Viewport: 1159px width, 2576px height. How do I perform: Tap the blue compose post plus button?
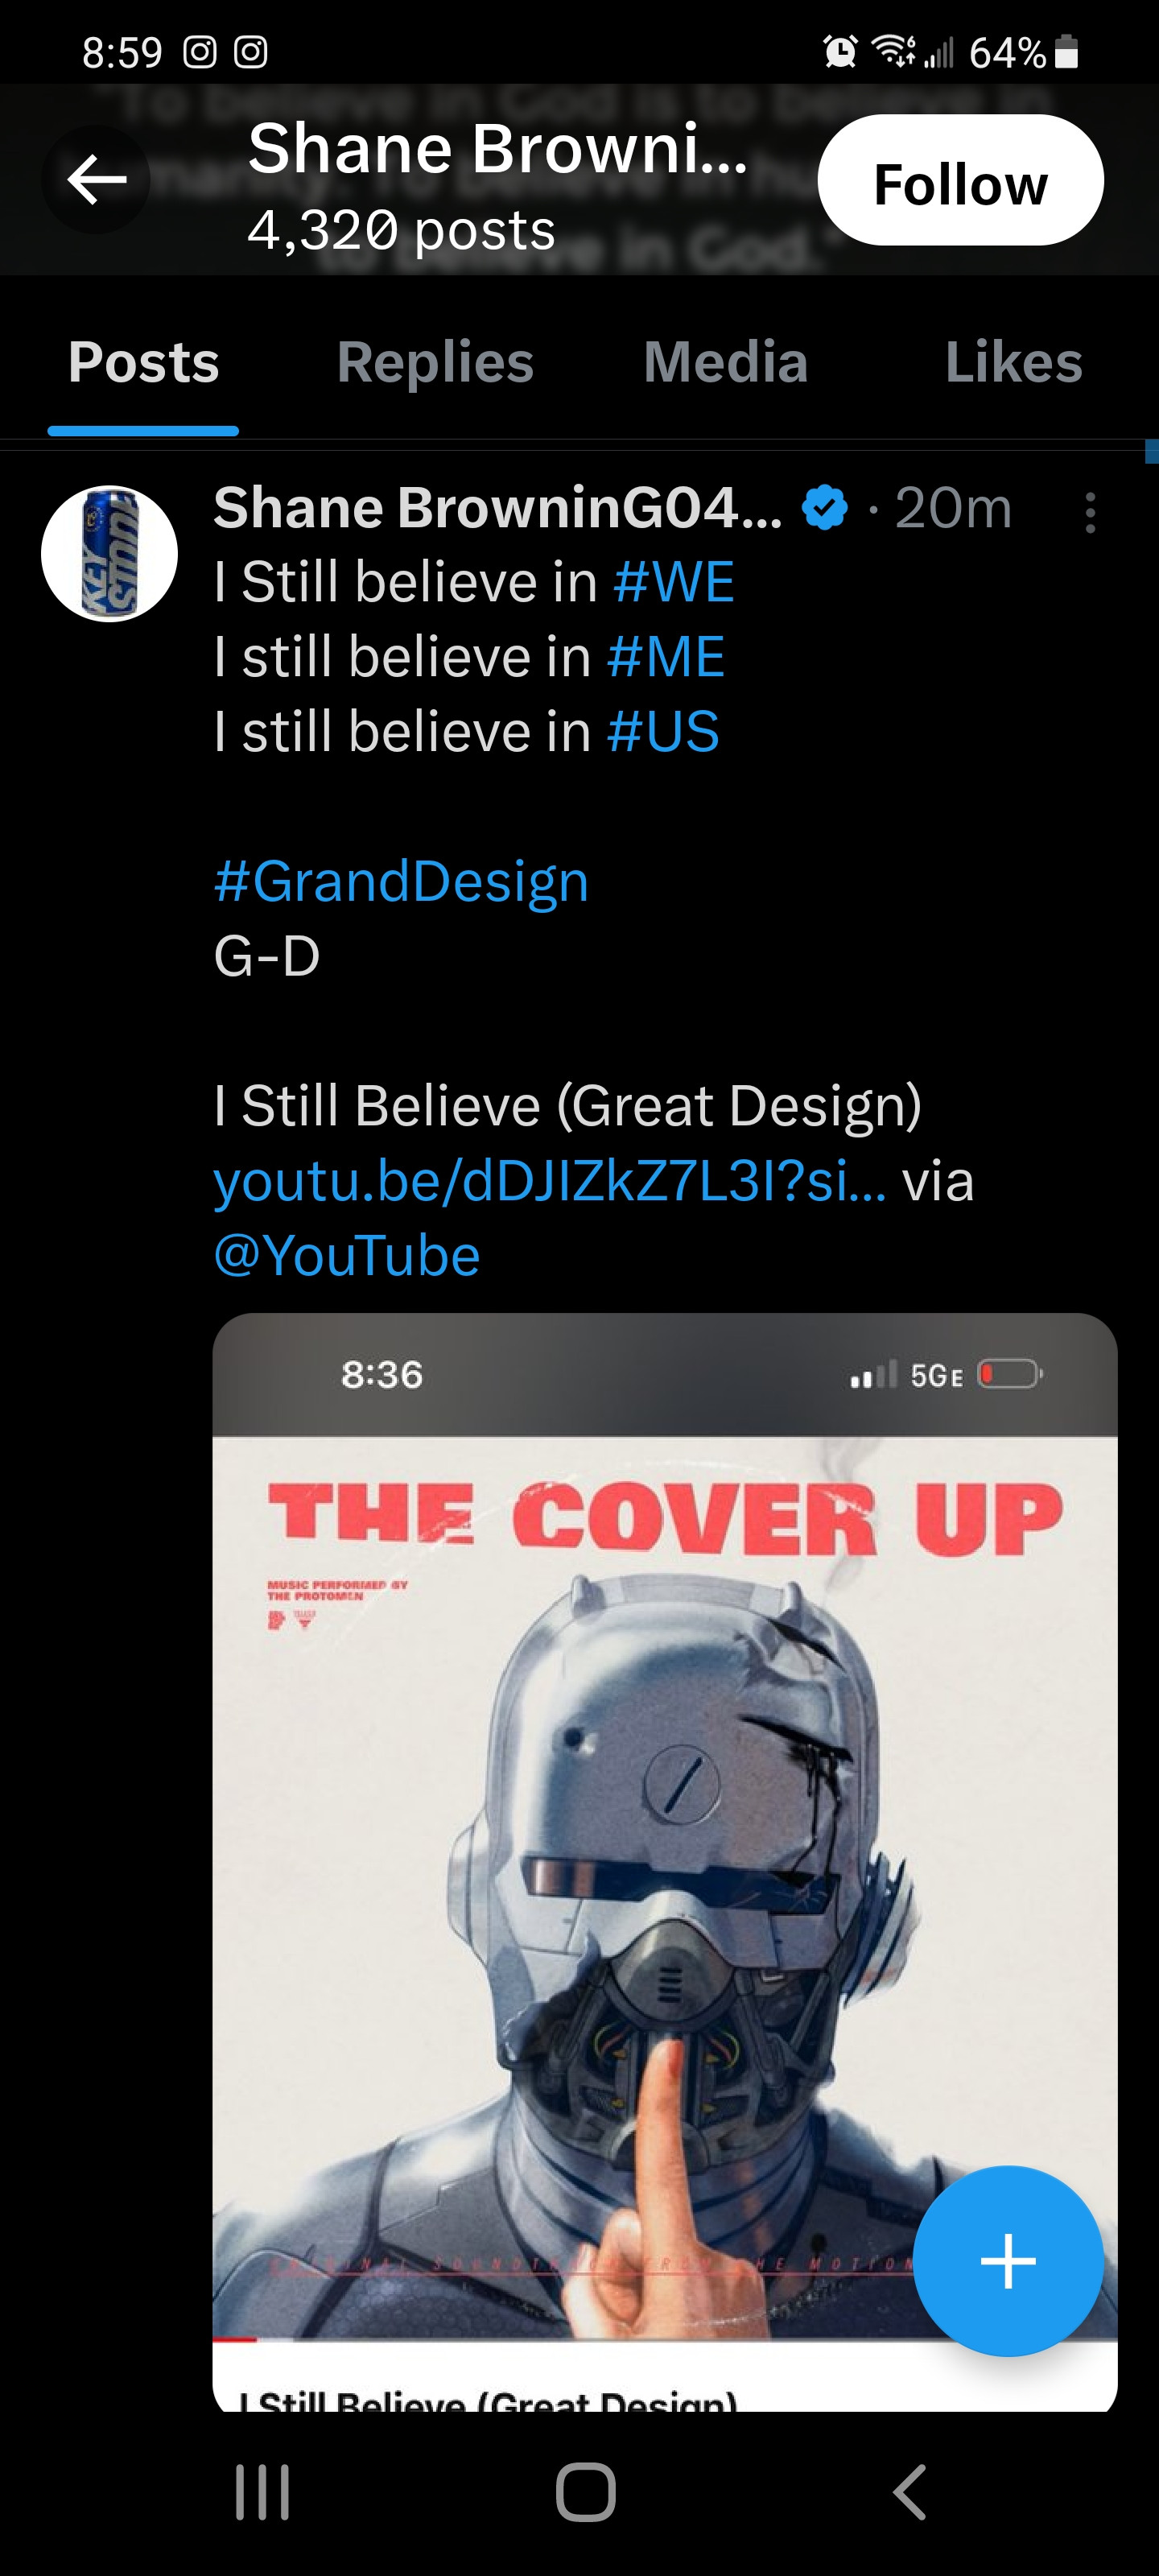pyautogui.click(x=1008, y=2260)
